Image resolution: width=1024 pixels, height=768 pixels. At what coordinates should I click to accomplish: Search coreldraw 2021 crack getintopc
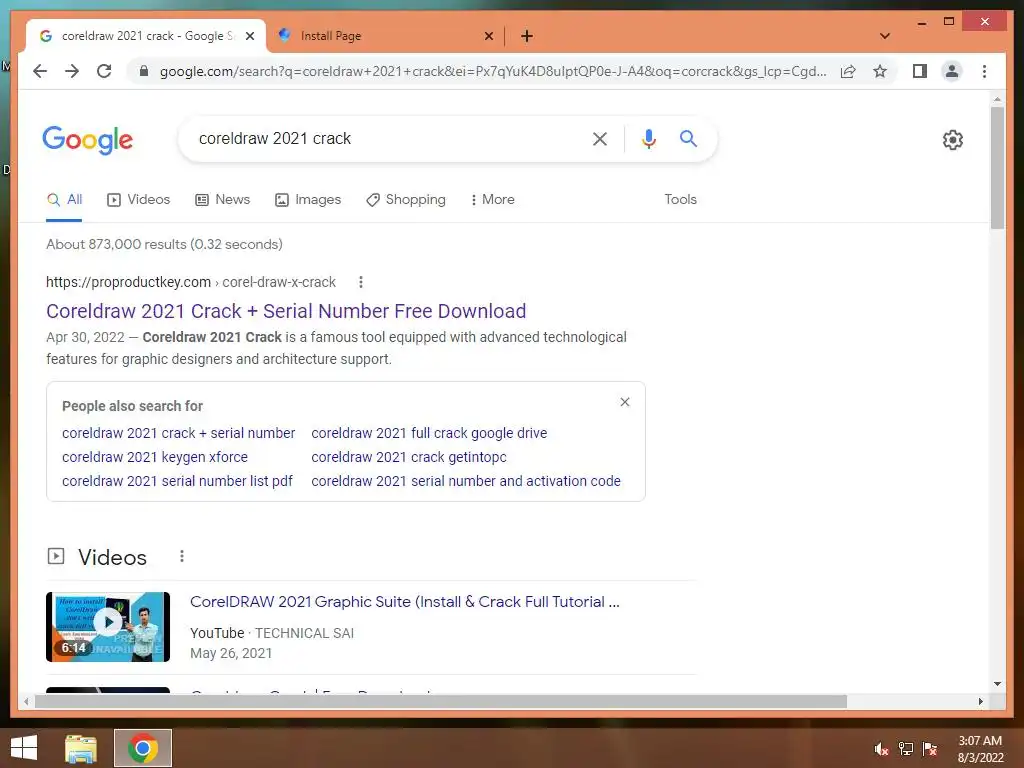(x=409, y=457)
